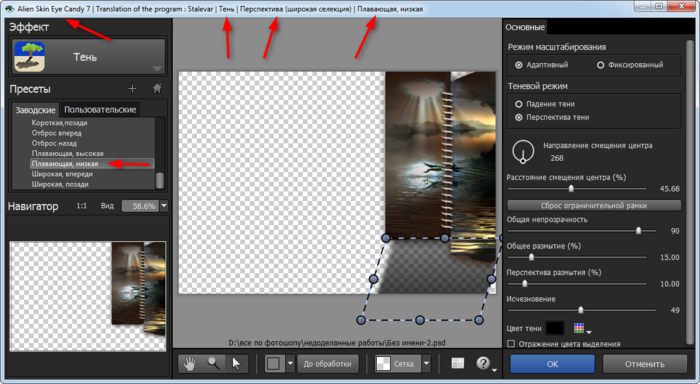The height and width of the screenshot is (384, 700).
Task: Click the Перспектива размытия slider
Action: tap(577, 284)
